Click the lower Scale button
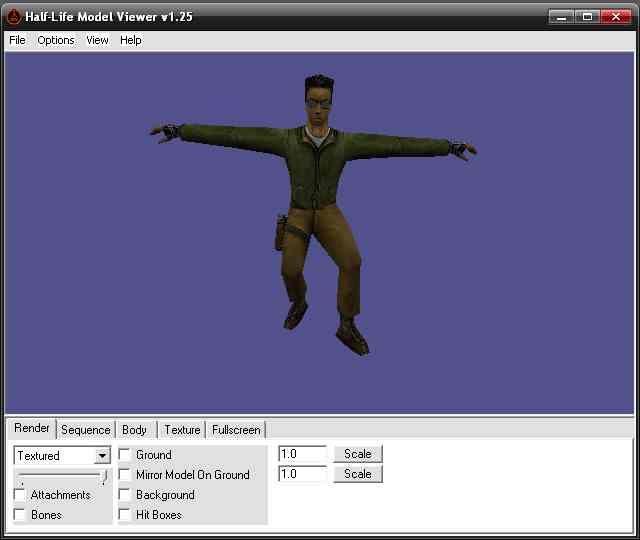The image size is (640, 540). coord(358,474)
